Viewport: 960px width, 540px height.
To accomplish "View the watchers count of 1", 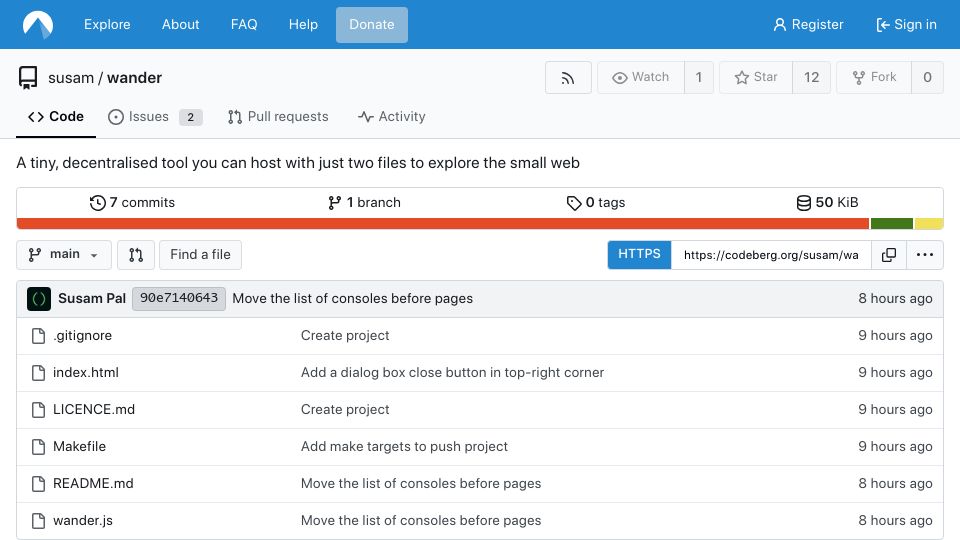I will click(x=699, y=77).
